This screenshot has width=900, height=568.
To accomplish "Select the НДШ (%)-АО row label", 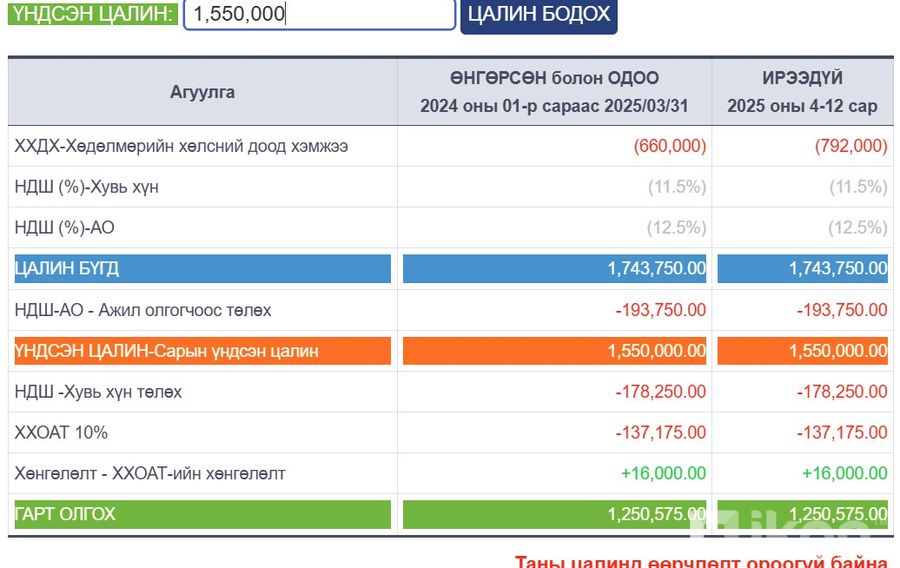I will (x=65, y=228).
